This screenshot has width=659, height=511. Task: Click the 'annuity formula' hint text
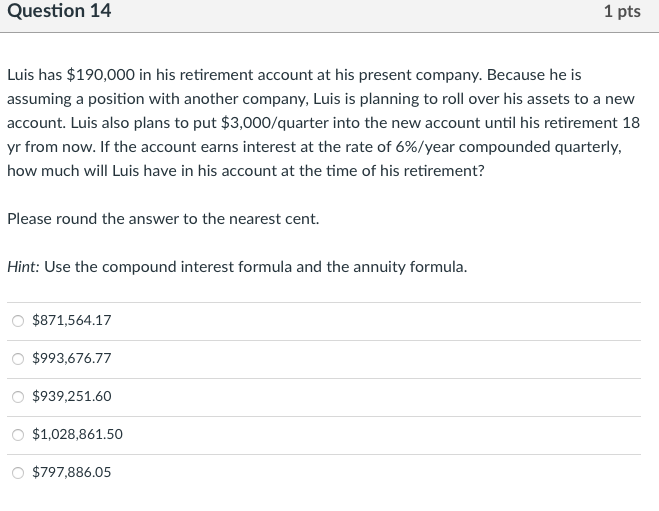click(411, 267)
